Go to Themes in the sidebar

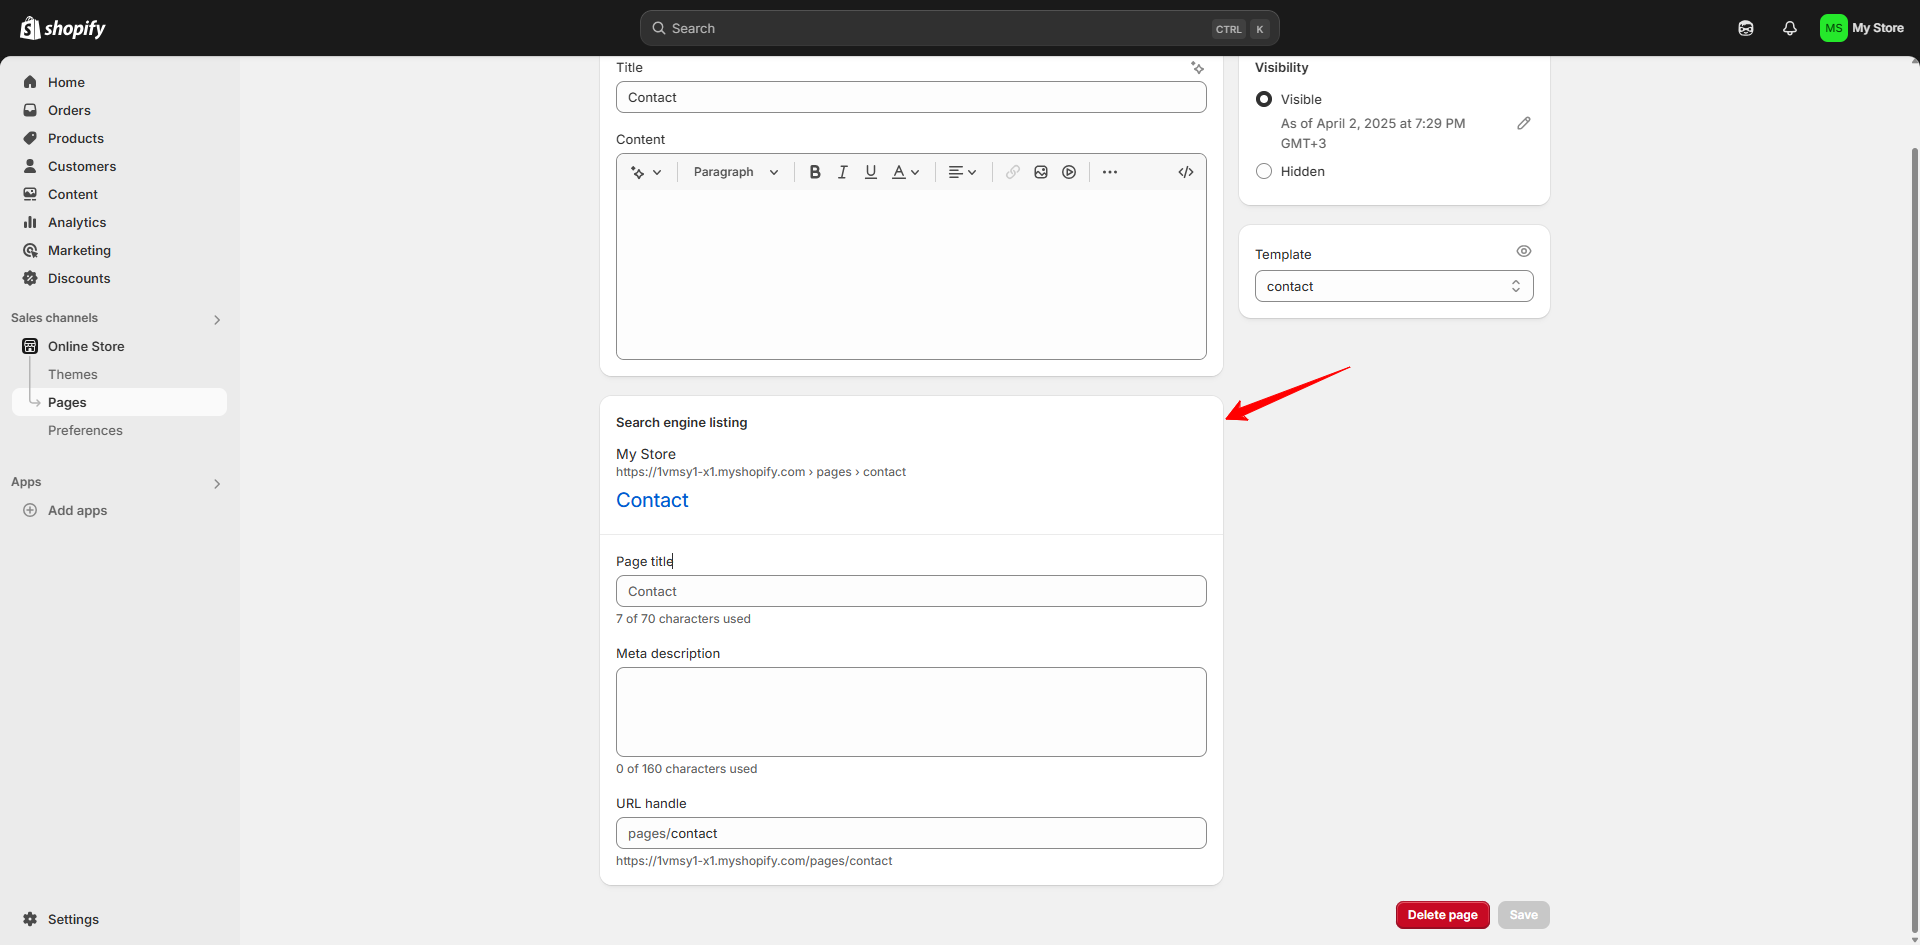72,373
